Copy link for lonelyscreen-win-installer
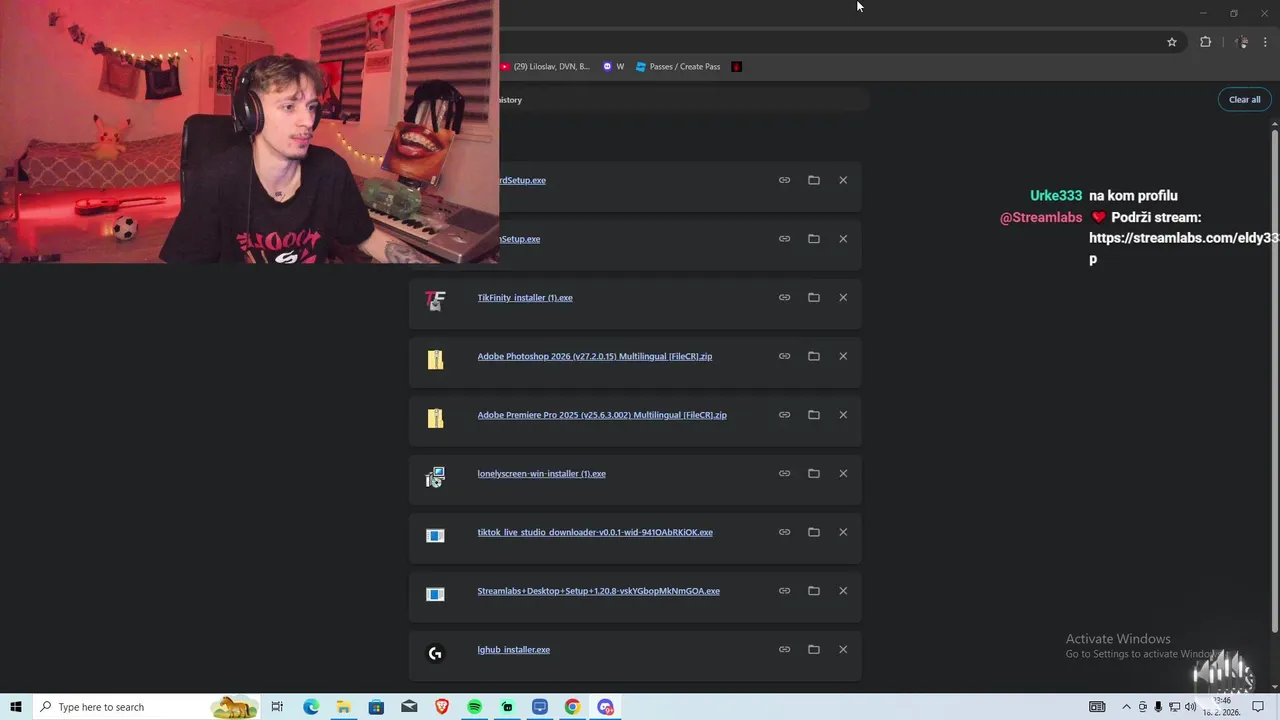The width and height of the screenshot is (1280, 720). (x=784, y=473)
